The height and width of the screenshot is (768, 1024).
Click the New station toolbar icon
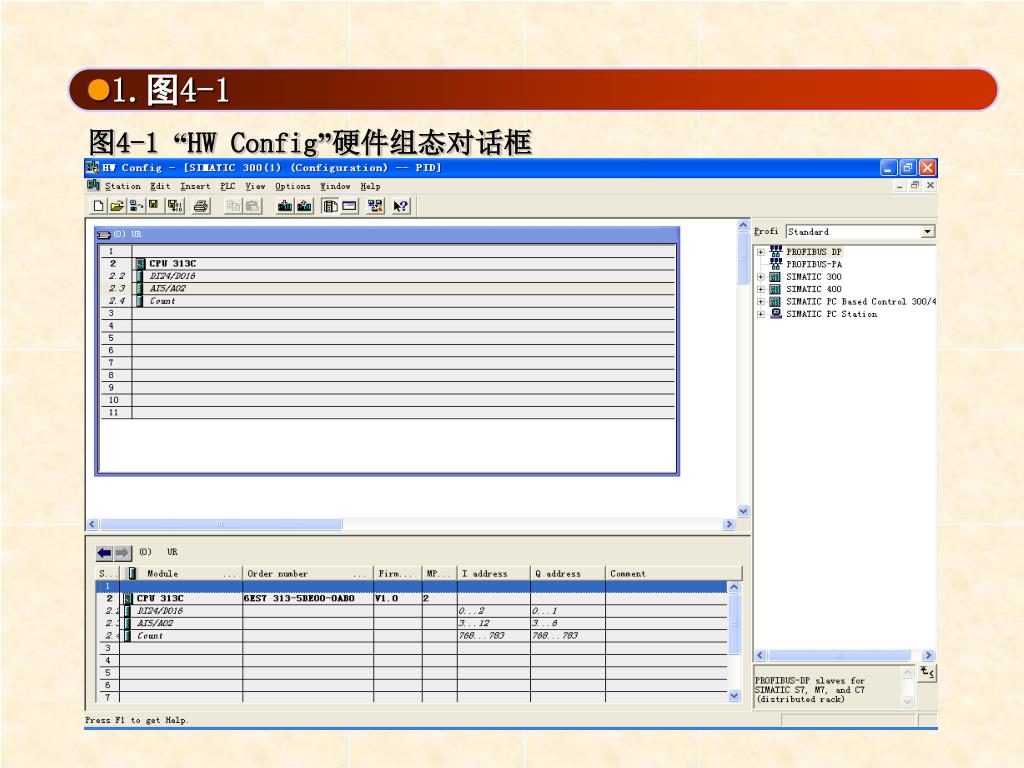coord(98,206)
